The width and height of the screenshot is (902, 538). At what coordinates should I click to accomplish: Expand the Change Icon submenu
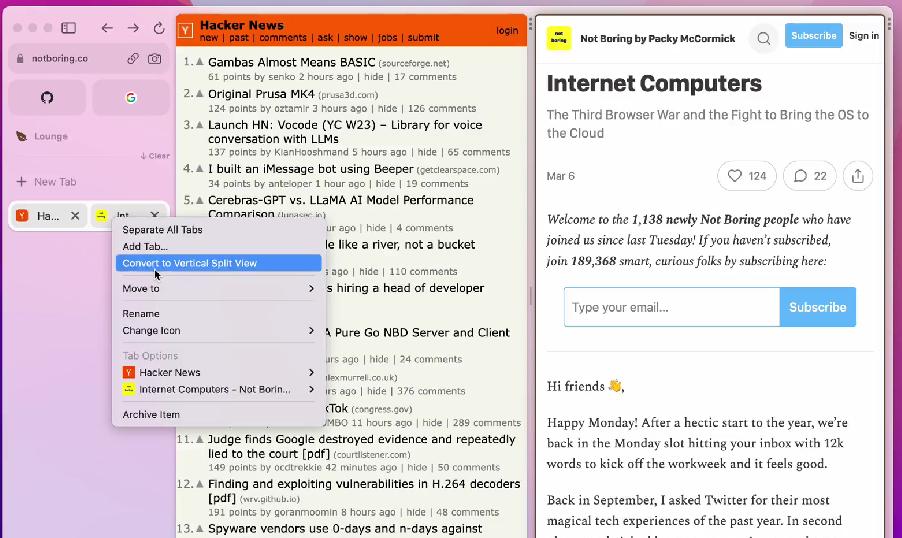218,330
